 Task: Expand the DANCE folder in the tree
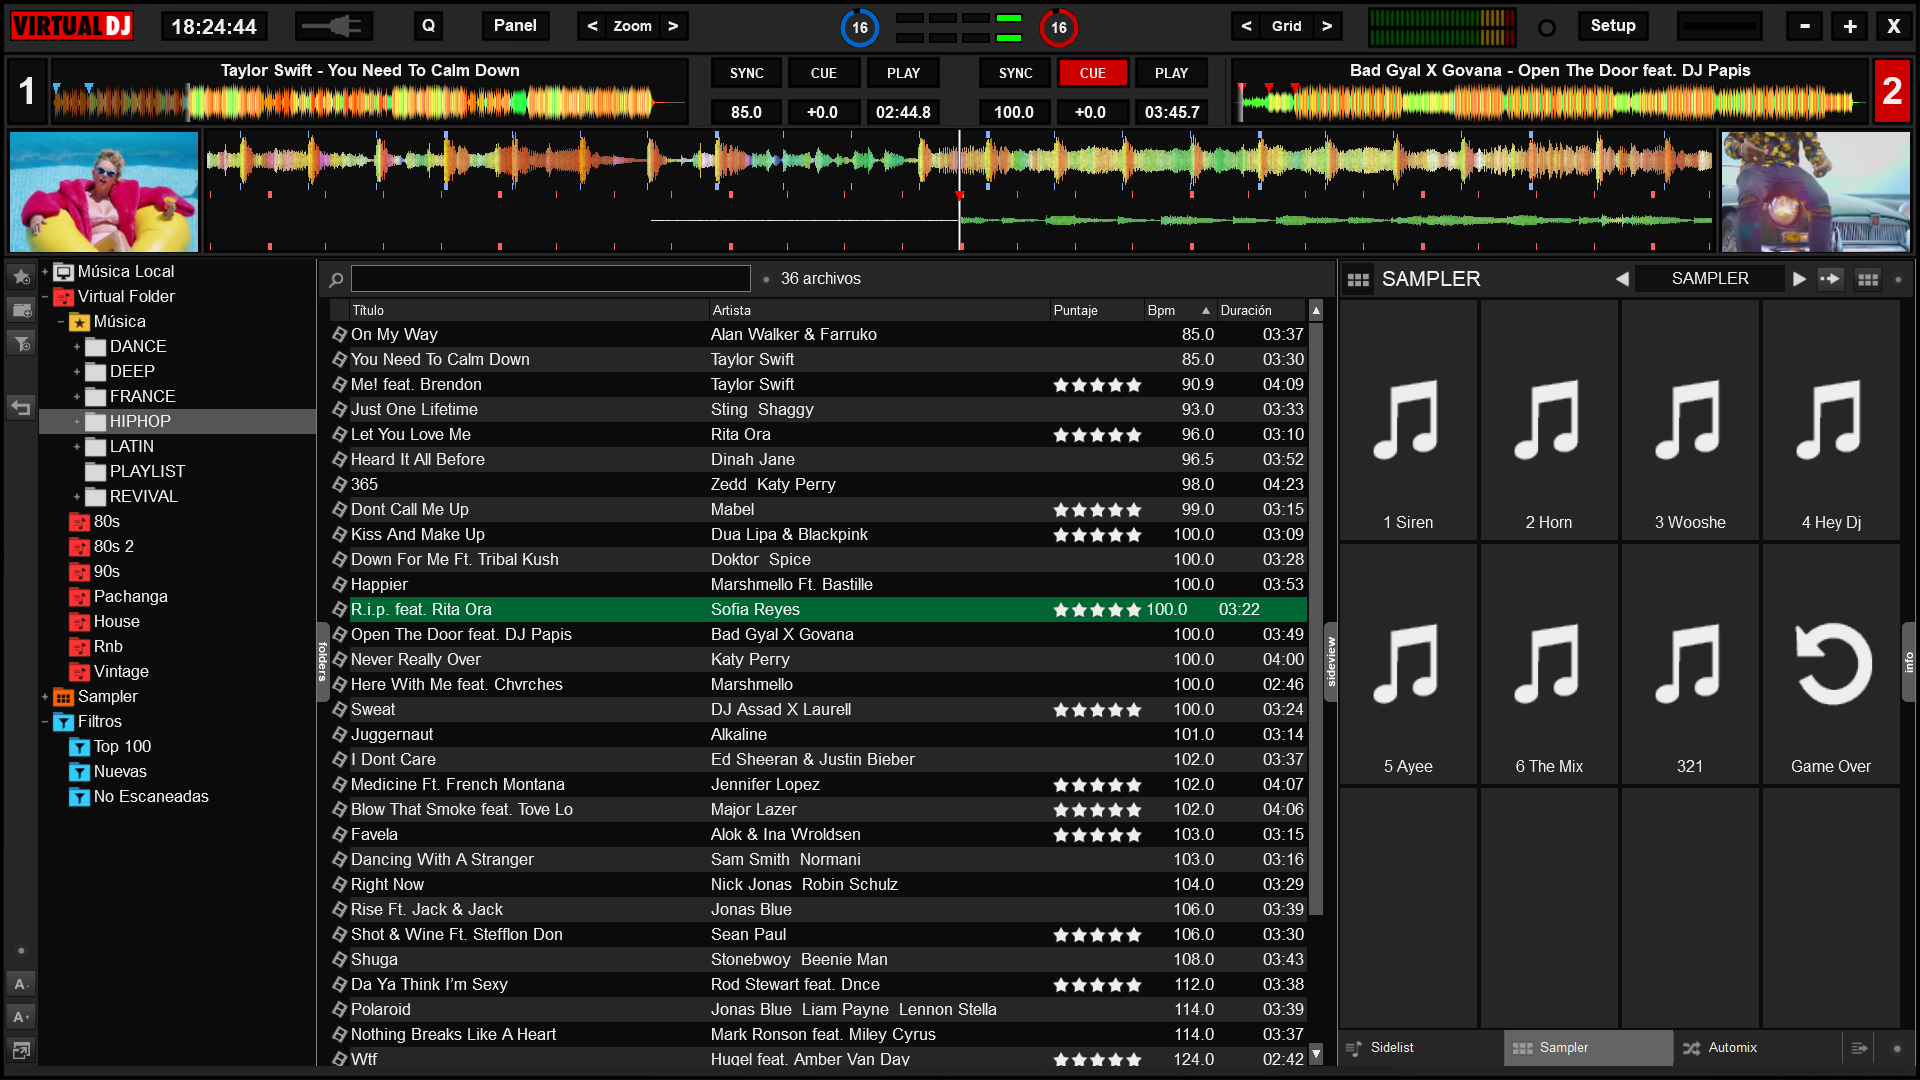pos(77,347)
